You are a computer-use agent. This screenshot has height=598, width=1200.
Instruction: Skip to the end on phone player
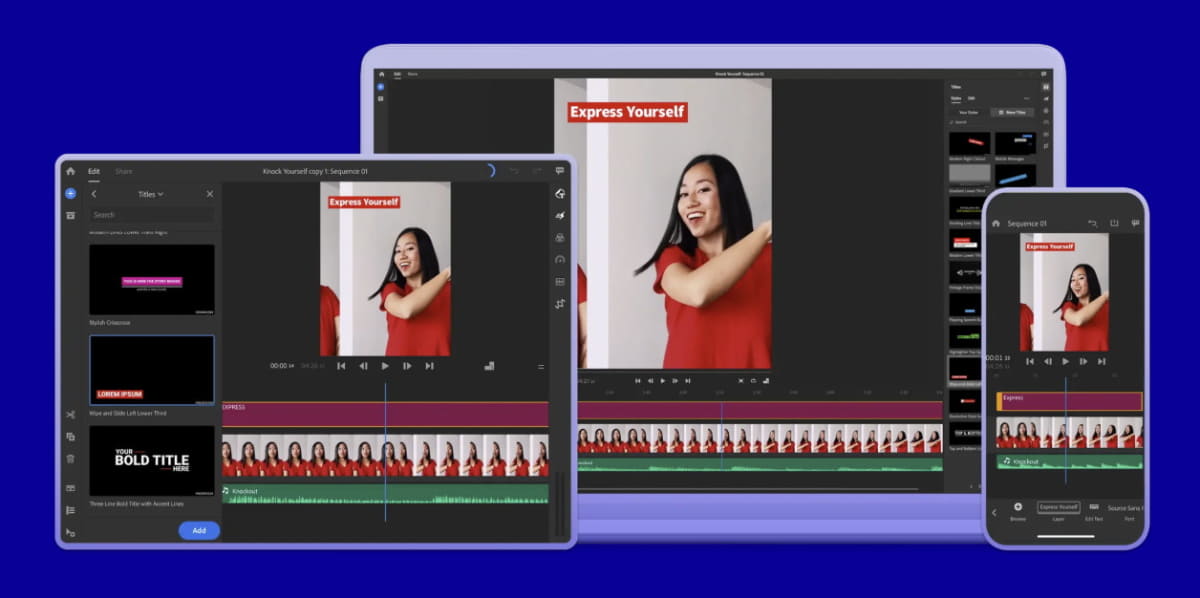point(1102,361)
